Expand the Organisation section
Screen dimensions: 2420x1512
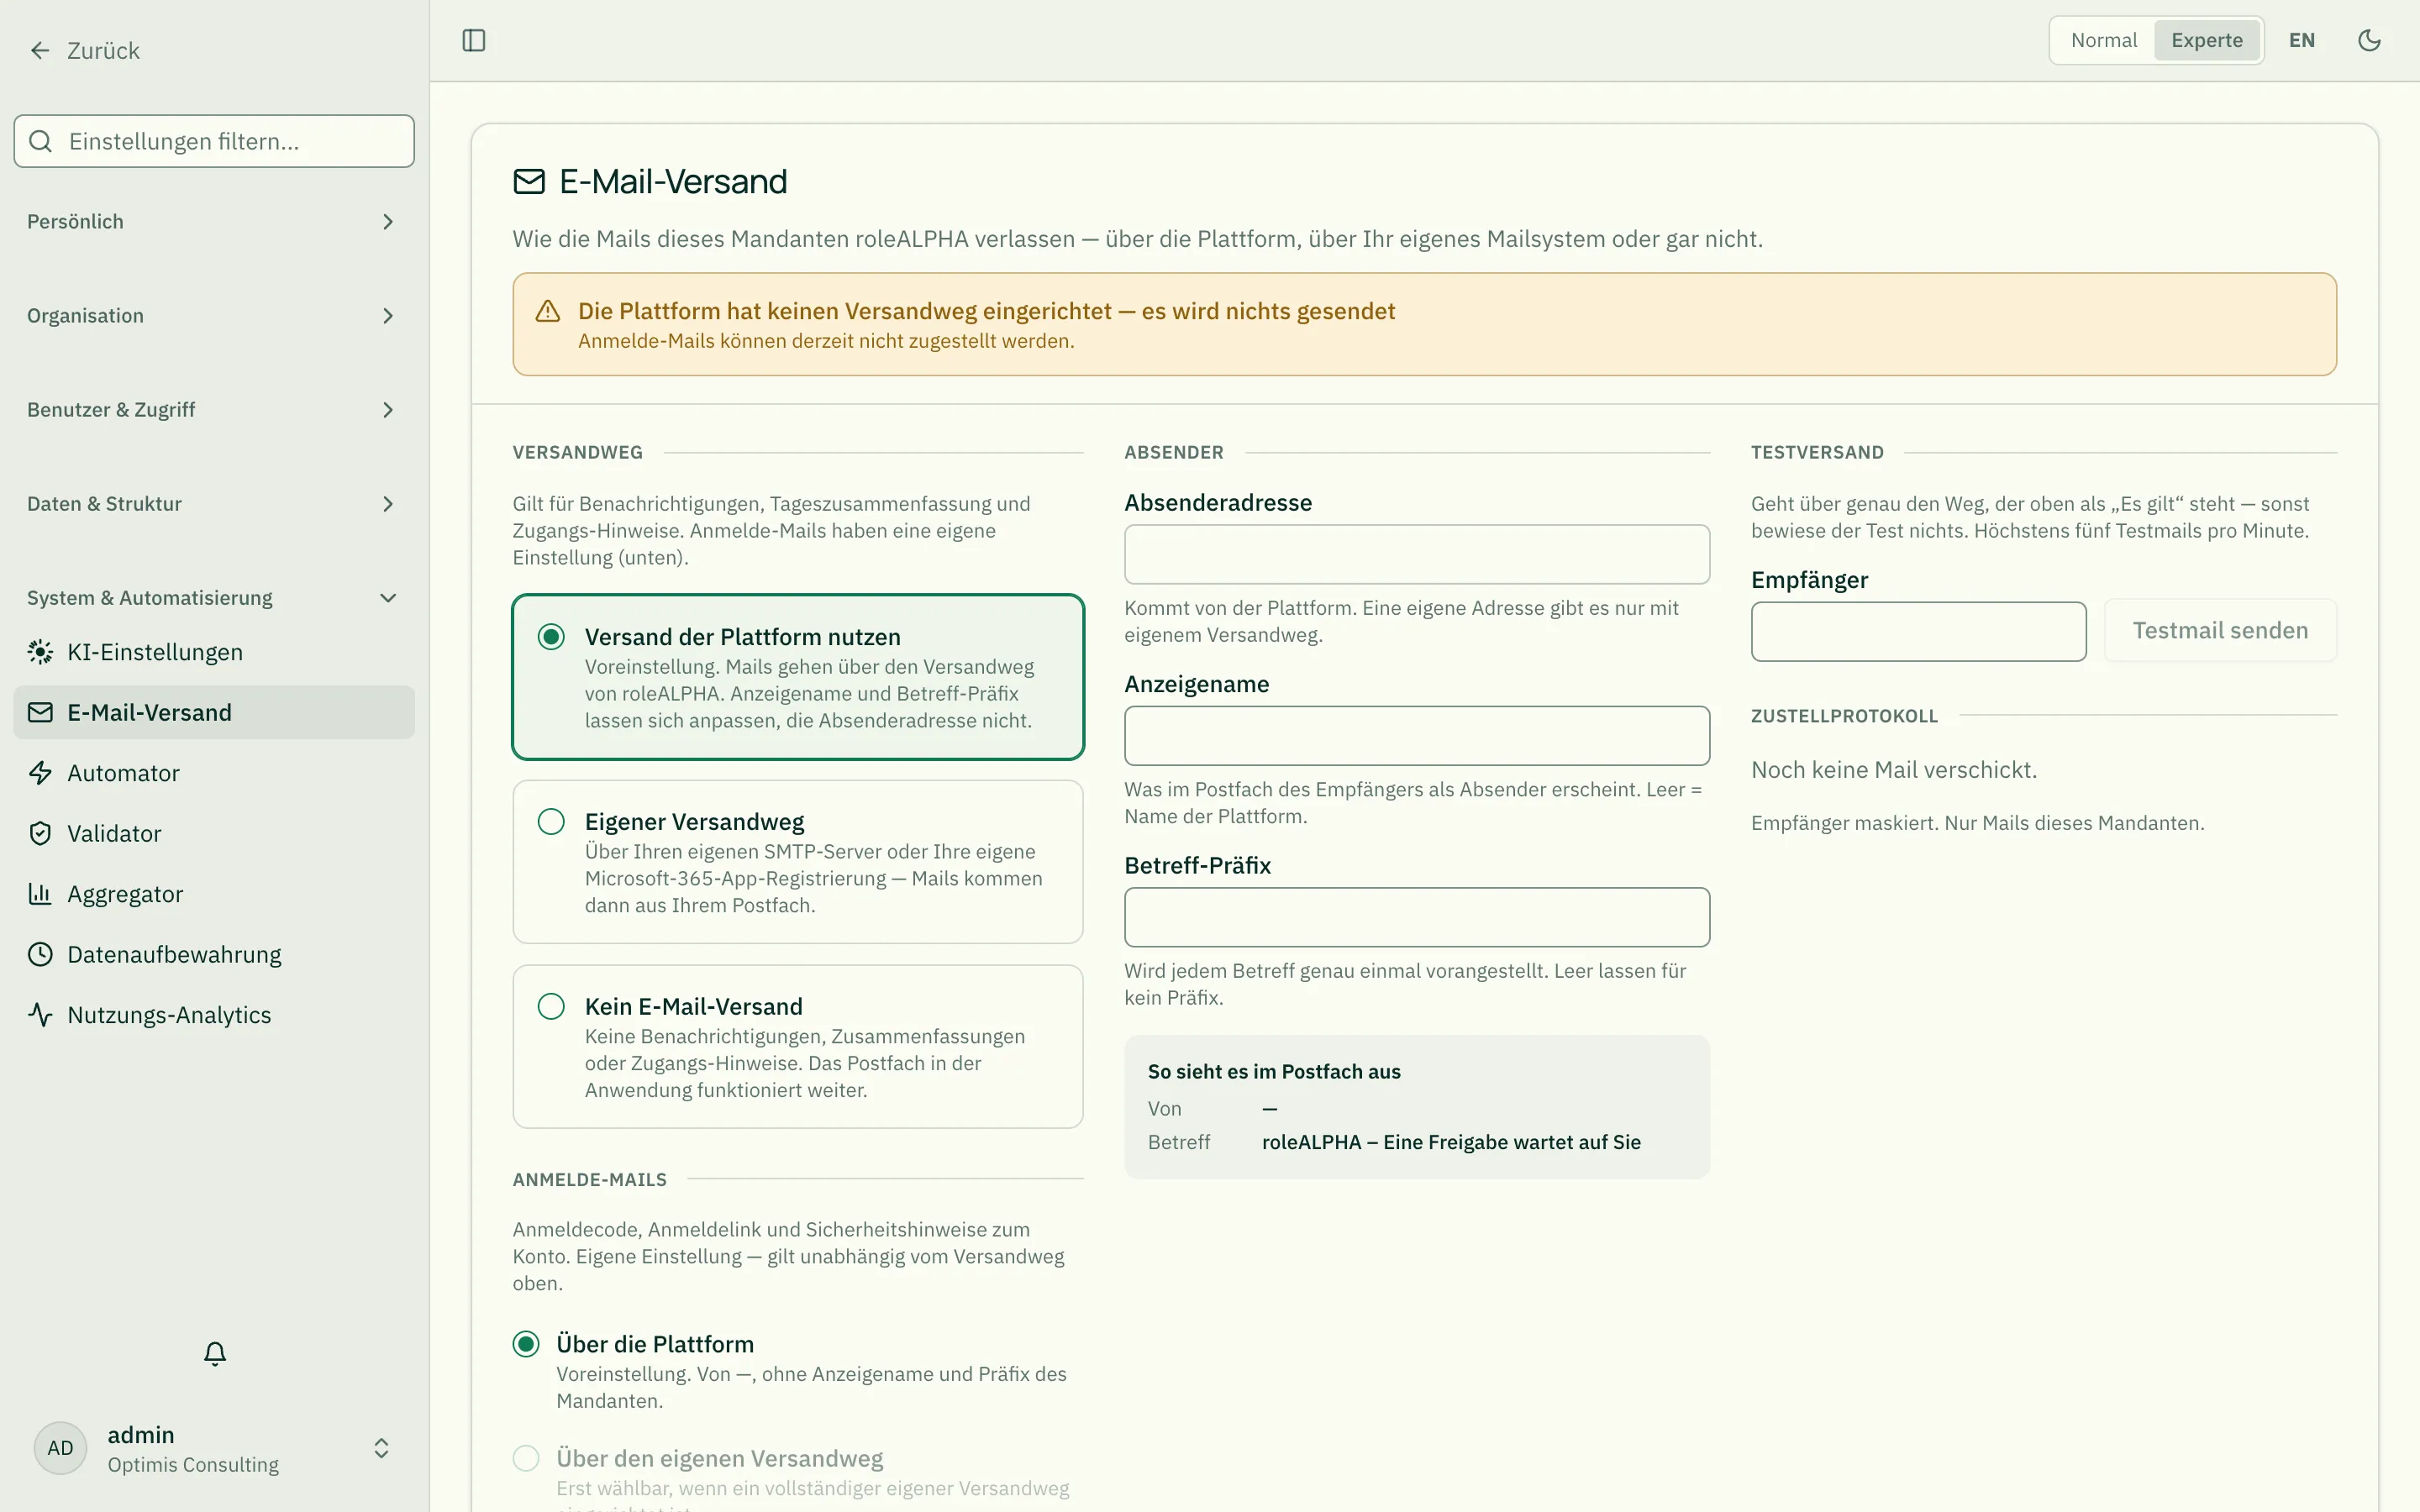pyautogui.click(x=214, y=316)
